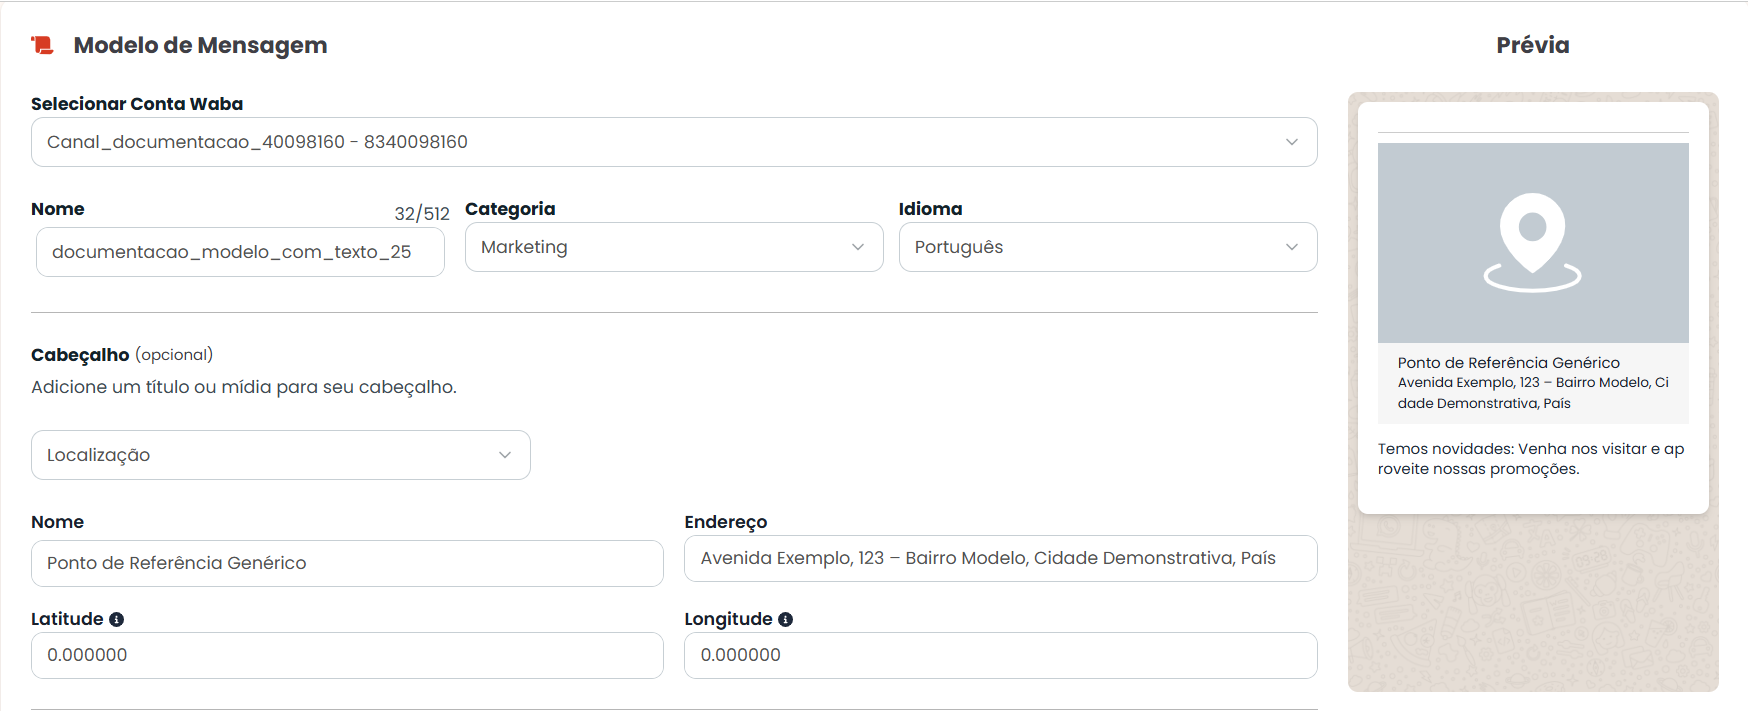Click the chevron in the Categoria field
Image resolution: width=1748 pixels, height=711 pixels.
[858, 247]
